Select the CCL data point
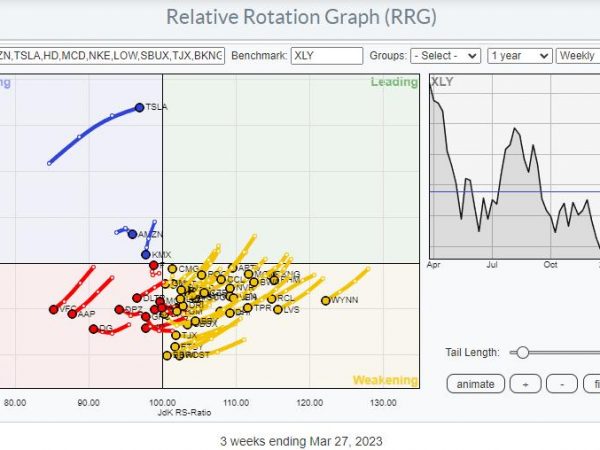Image resolution: width=600 pixels, height=450 pixels. (x=221, y=279)
